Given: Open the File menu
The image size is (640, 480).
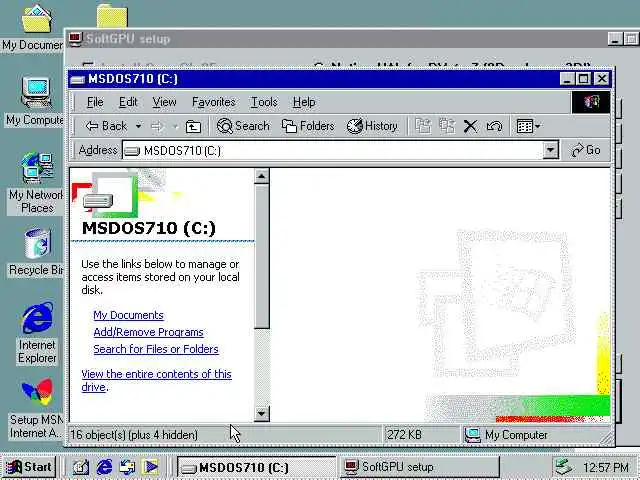Looking at the screenshot, I should coord(95,102).
